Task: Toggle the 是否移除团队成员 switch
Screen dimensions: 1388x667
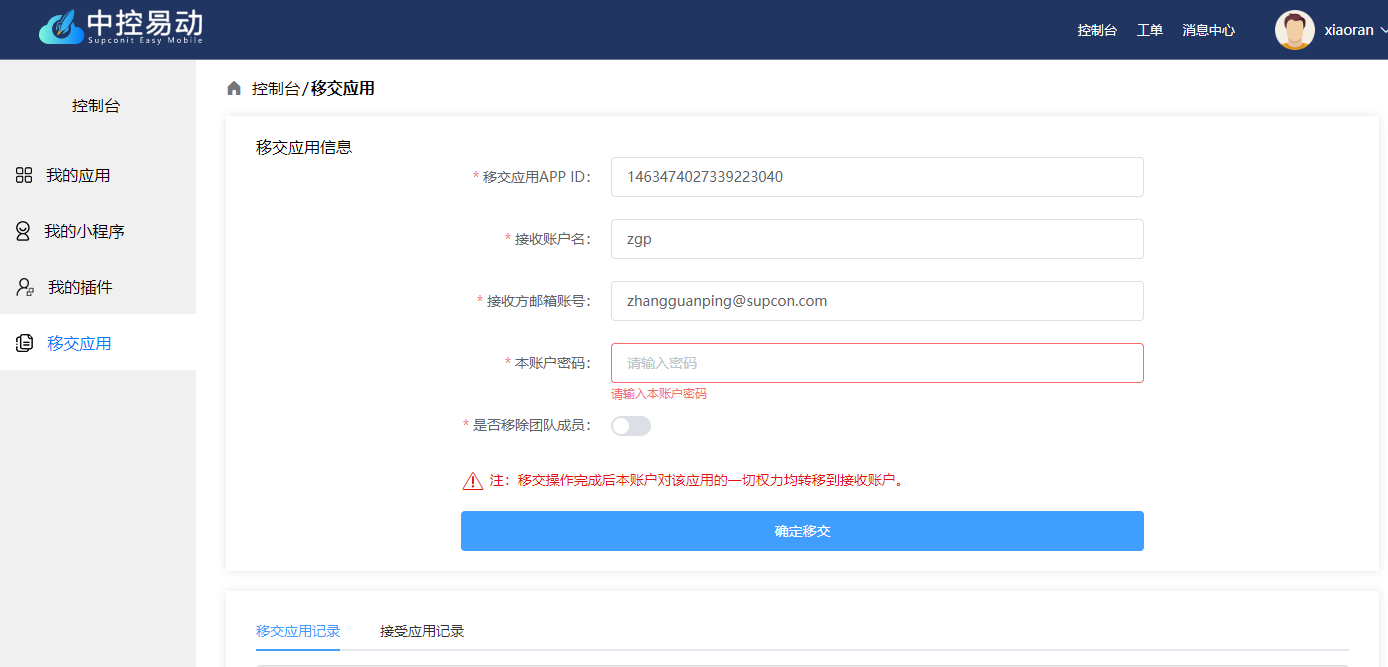Action: [x=631, y=426]
